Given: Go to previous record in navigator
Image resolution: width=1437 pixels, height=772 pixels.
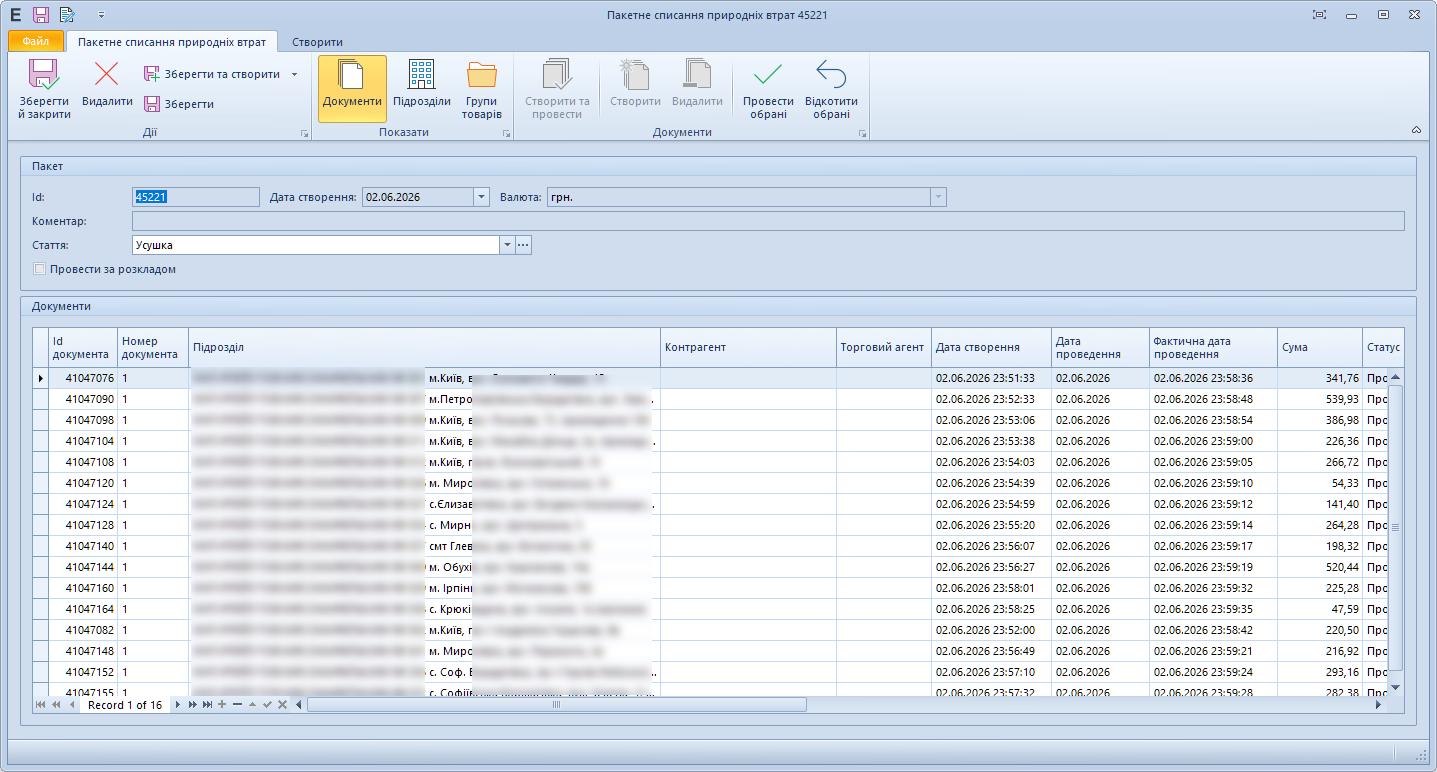Looking at the screenshot, I should [72, 705].
